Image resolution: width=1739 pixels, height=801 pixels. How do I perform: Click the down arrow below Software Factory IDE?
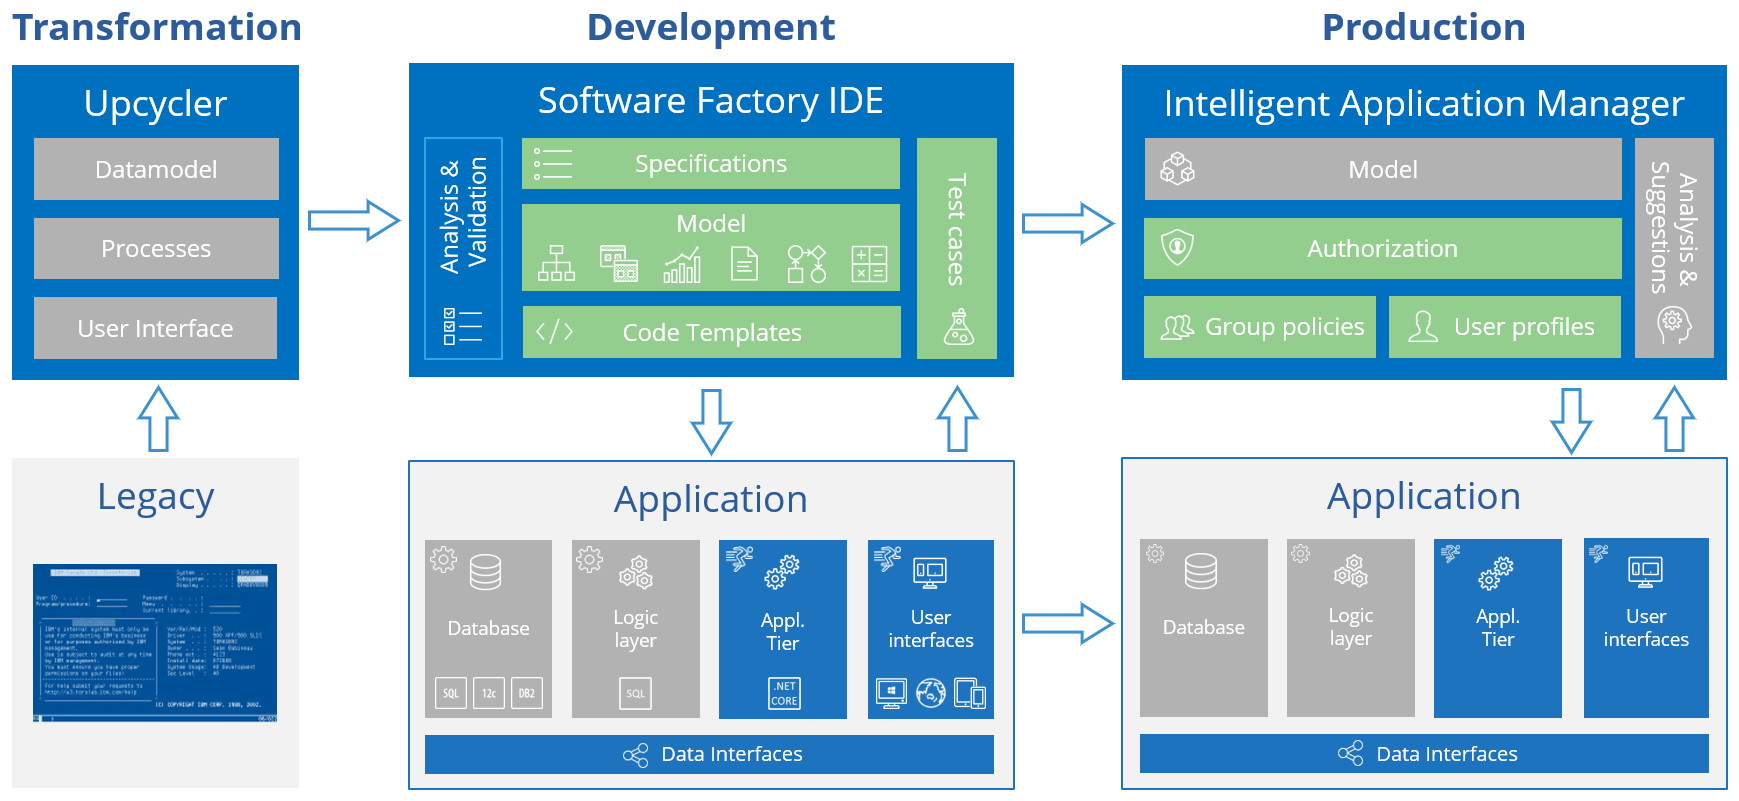pos(711,421)
